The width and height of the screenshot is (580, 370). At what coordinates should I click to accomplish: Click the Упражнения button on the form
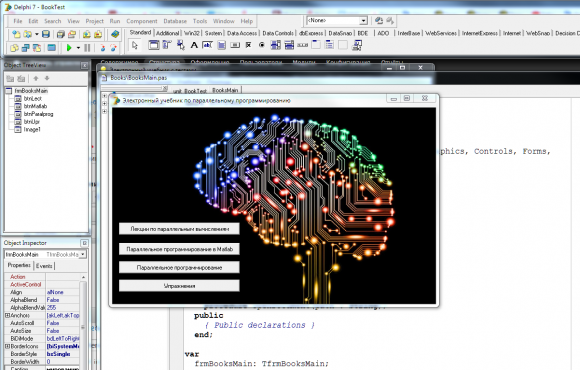point(179,286)
